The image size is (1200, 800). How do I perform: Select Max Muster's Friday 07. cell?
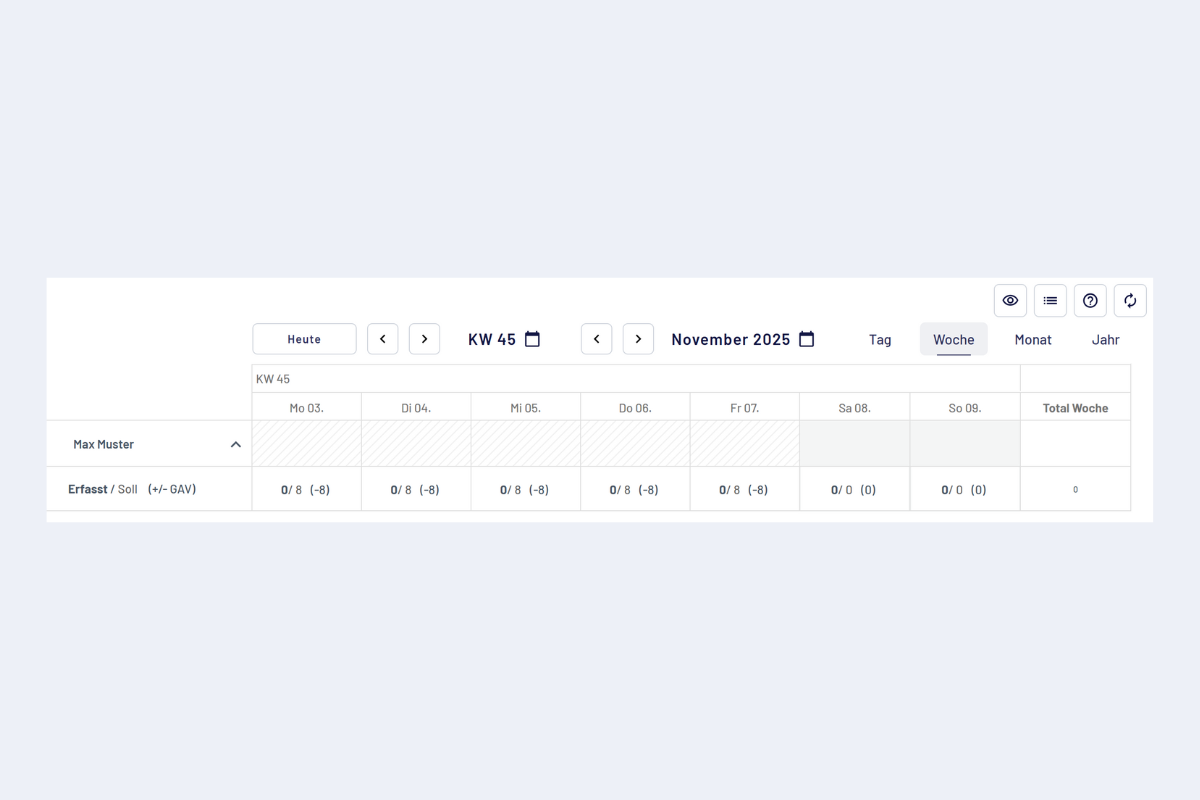click(745, 443)
